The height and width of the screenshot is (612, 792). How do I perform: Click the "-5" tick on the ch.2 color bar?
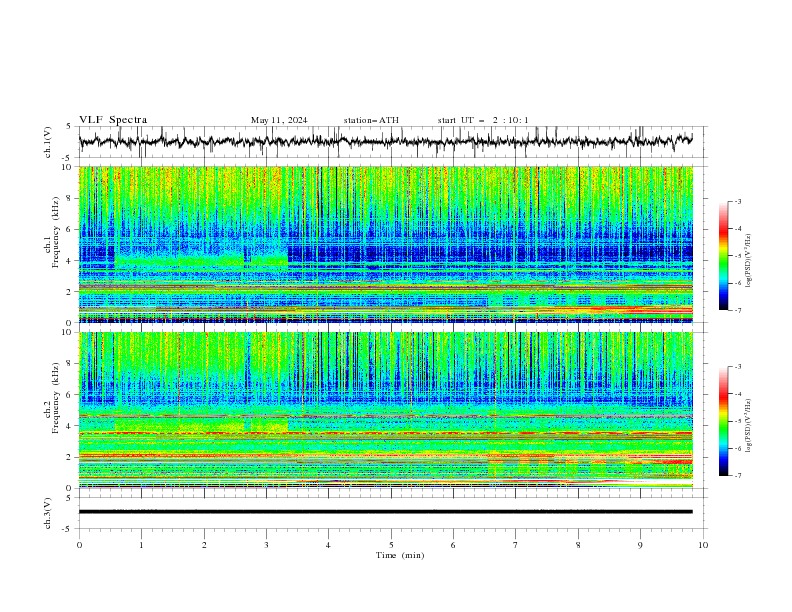pos(737,421)
